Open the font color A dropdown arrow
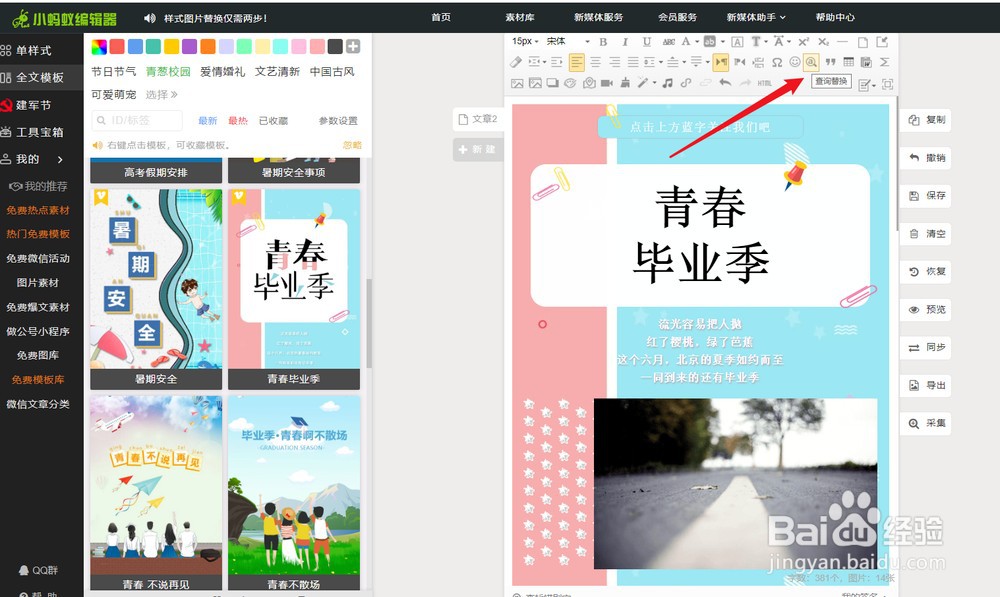This screenshot has width=1000, height=597. coord(697,42)
